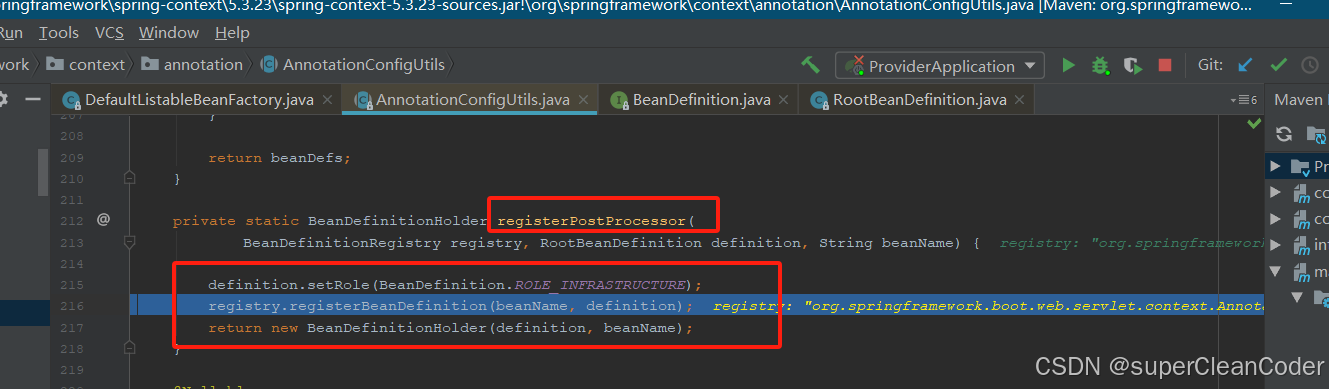Expand the first Maven tree node 'Pr'
1329x389 pixels.
click(1275, 166)
